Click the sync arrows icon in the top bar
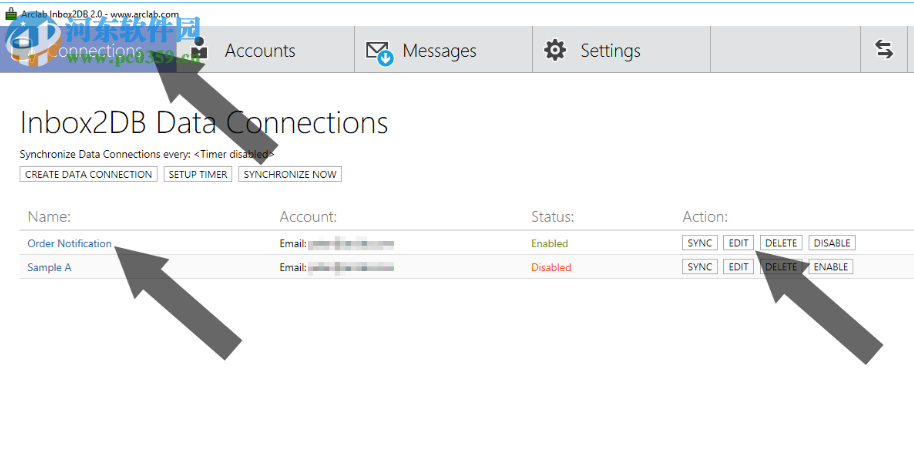The height and width of the screenshot is (453, 914). coord(884,50)
